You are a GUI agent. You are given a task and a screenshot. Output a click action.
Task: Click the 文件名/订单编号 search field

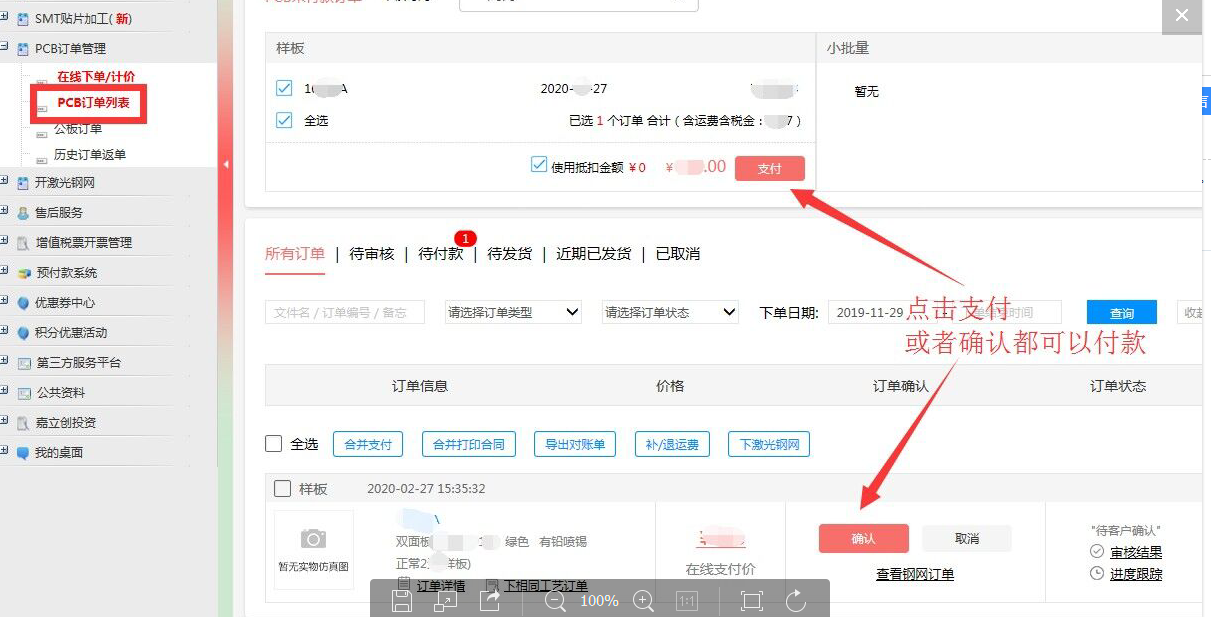(x=344, y=312)
